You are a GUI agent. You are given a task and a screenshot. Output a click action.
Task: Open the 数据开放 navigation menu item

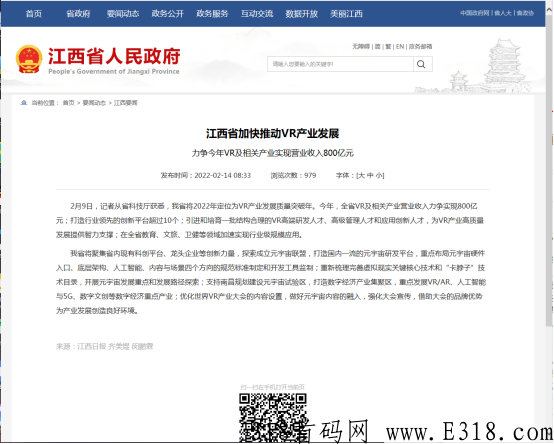[x=302, y=13]
